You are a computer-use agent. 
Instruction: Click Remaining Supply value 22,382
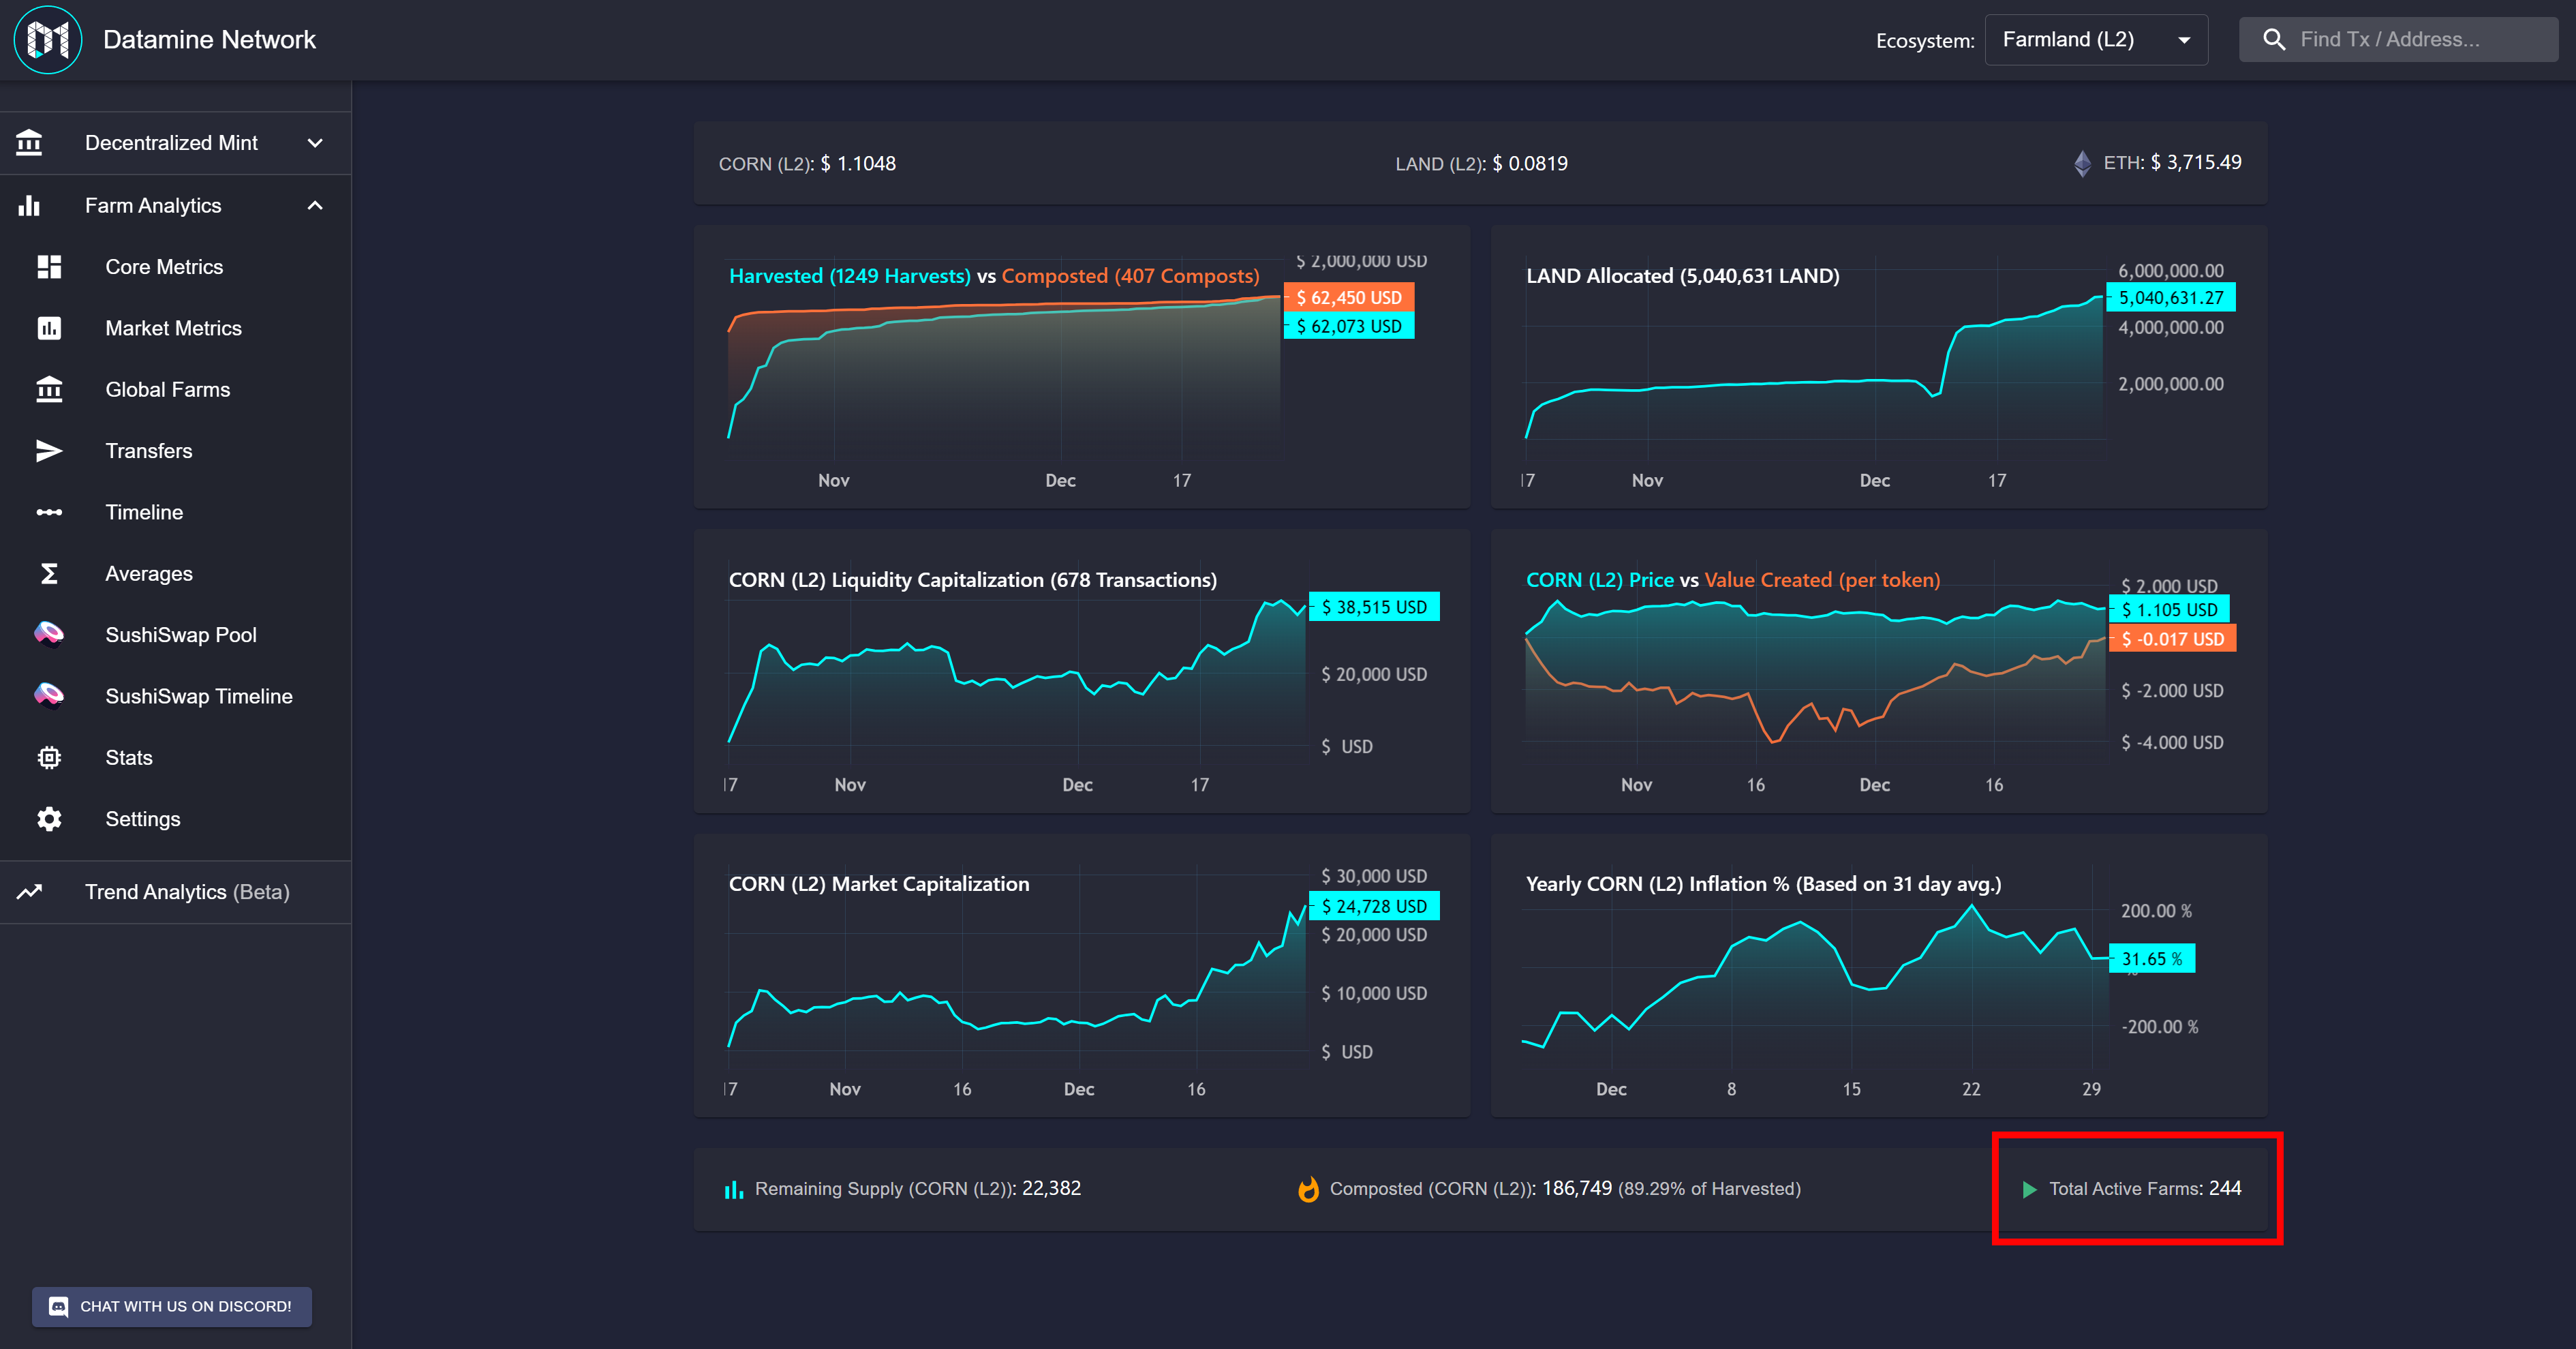(1051, 1189)
